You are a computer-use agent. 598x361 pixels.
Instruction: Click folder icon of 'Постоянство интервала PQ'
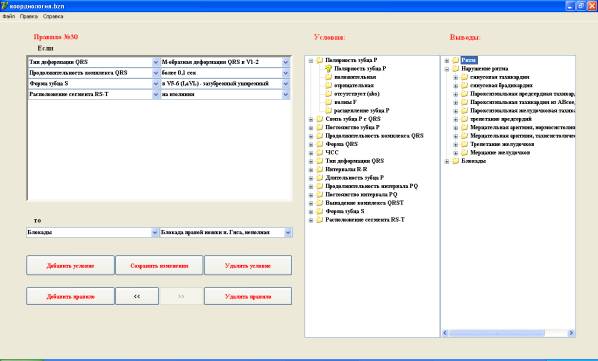pyautogui.click(x=320, y=194)
